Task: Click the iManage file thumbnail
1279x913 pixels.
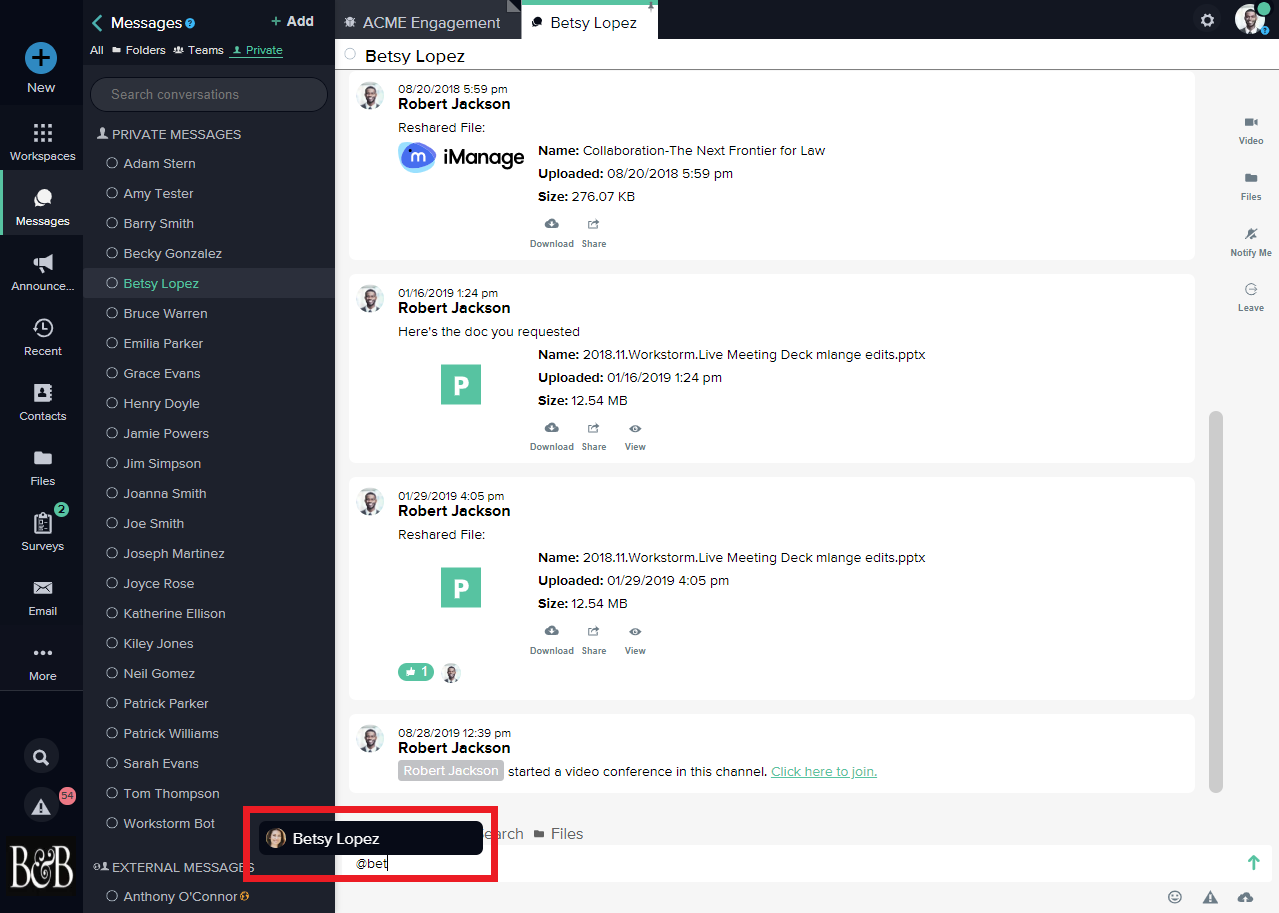Action: 461,157
